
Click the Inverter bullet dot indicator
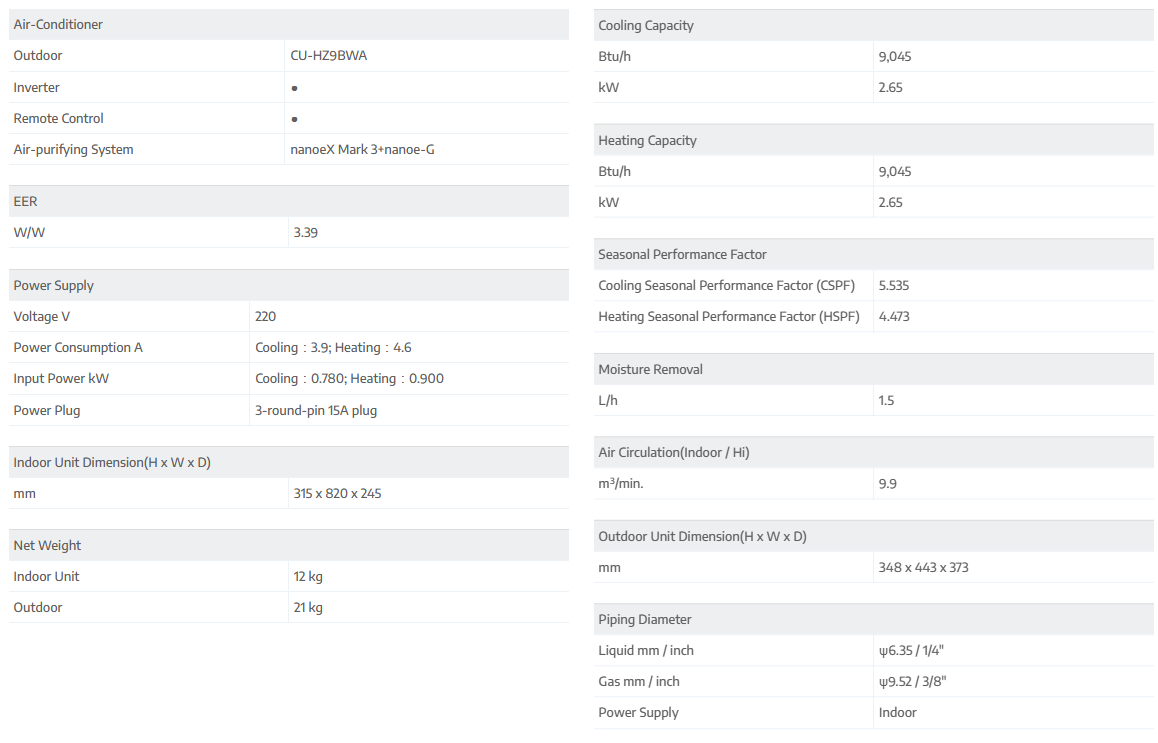(294, 88)
